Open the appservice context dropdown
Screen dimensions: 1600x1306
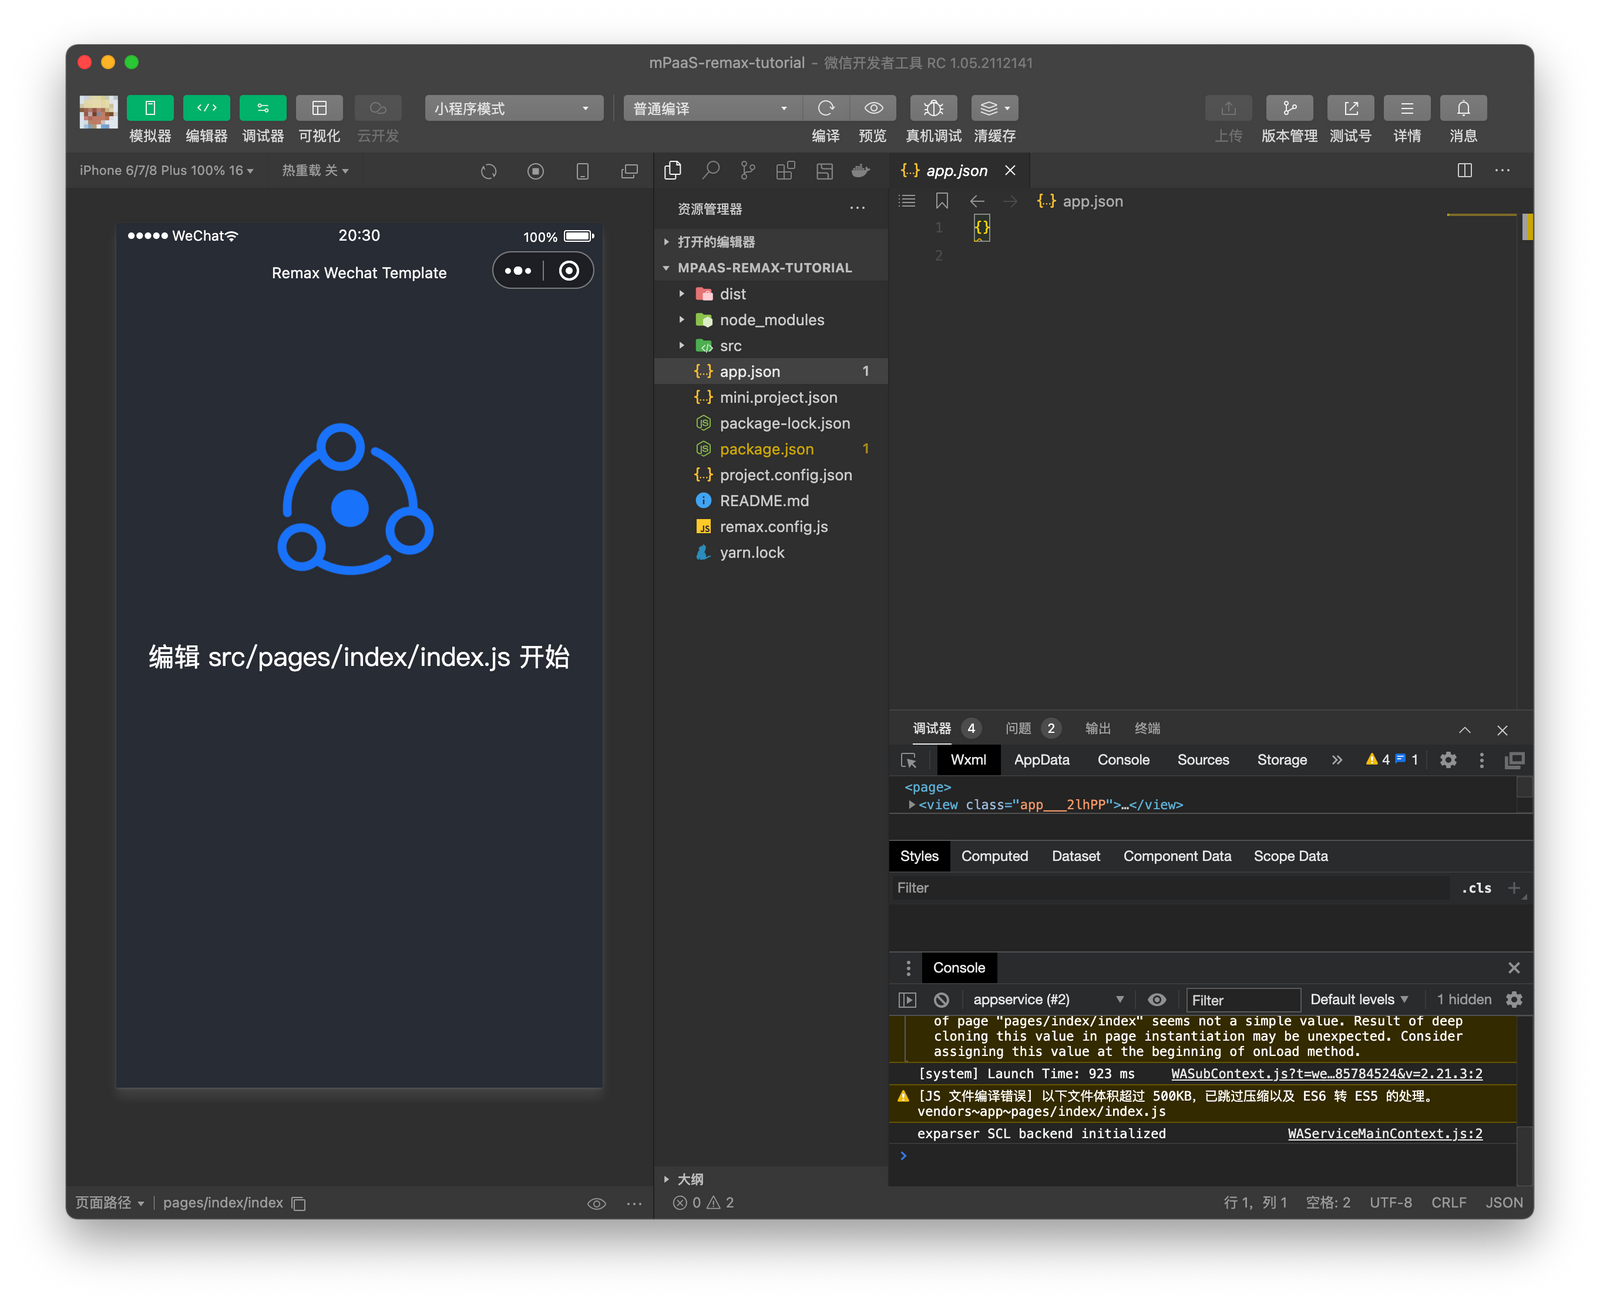coord(1047,1000)
